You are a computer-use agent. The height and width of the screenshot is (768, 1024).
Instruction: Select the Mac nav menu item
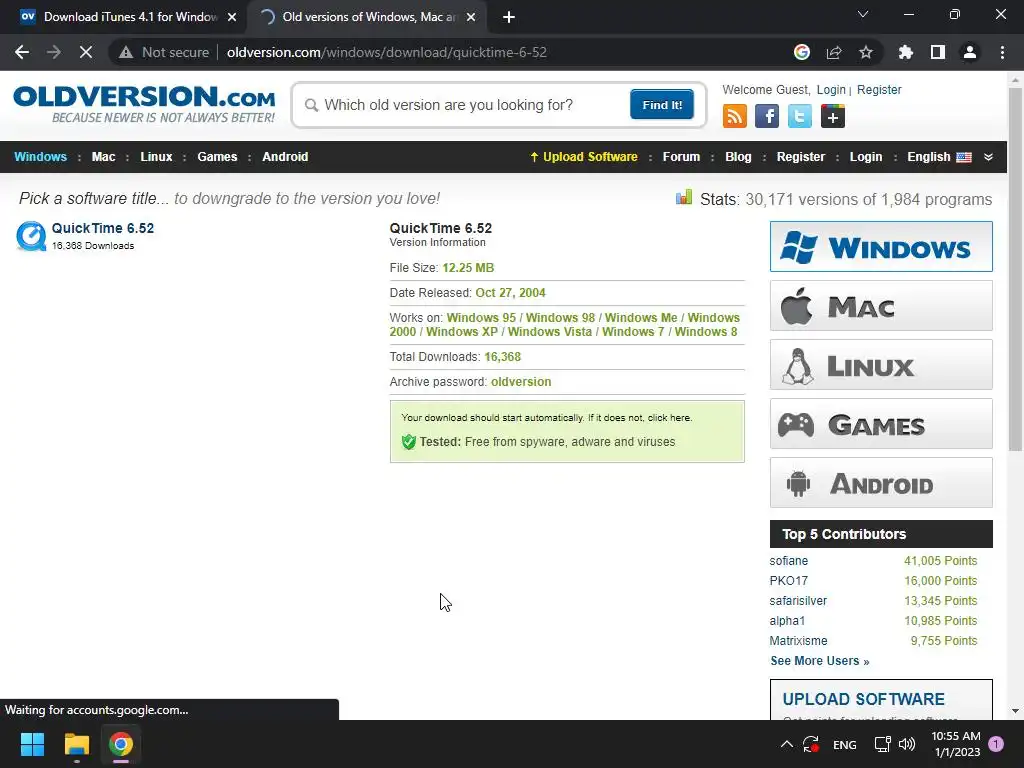[103, 157]
